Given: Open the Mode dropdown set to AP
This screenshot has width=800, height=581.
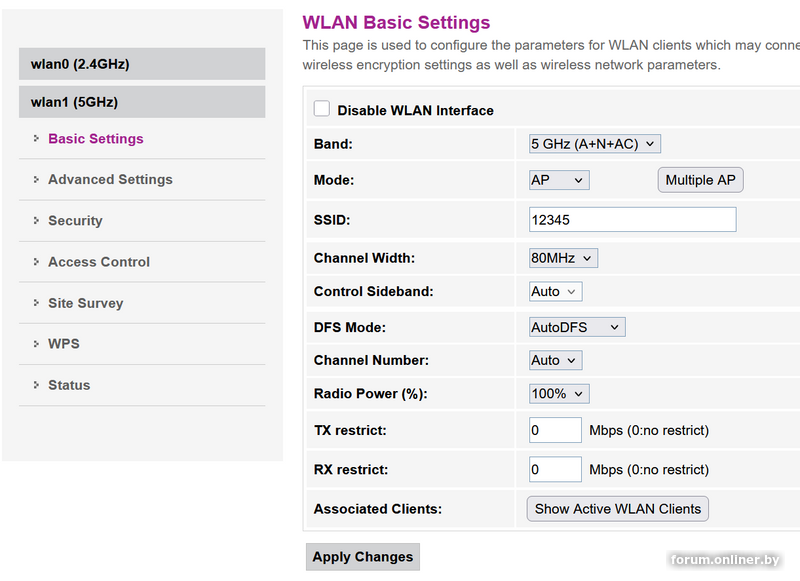Looking at the screenshot, I should [x=559, y=180].
